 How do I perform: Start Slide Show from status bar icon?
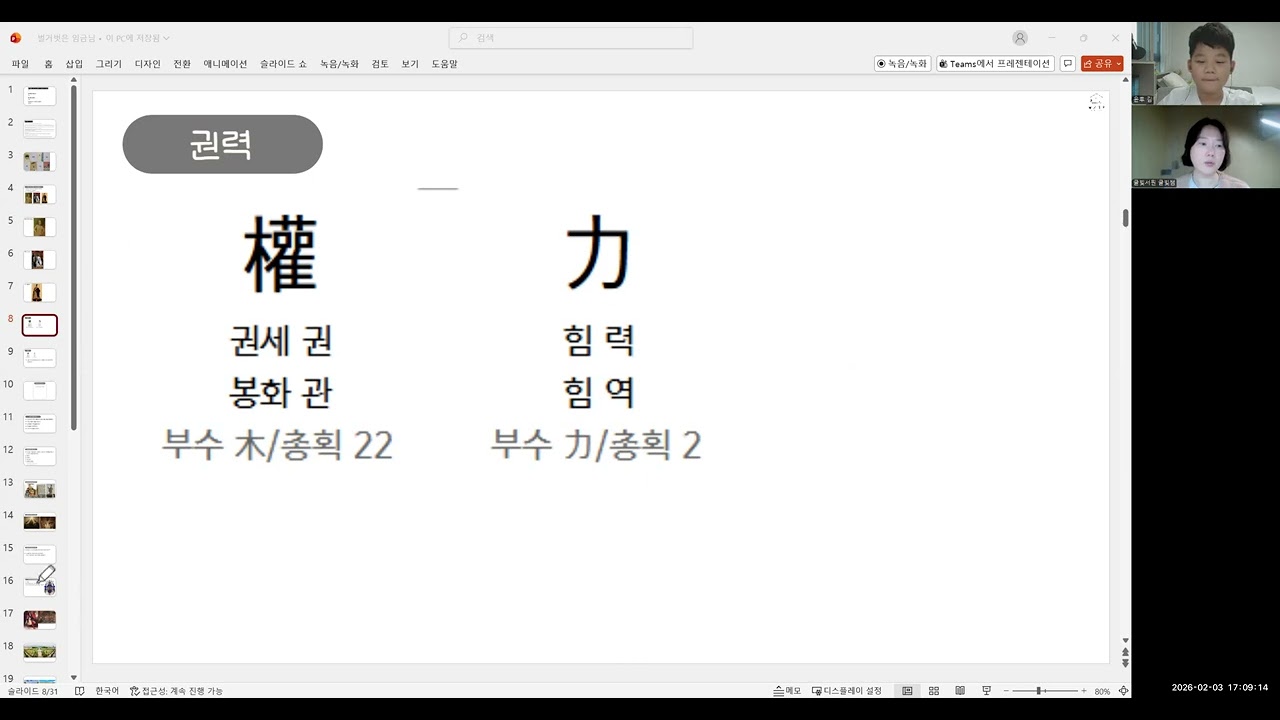tap(986, 691)
